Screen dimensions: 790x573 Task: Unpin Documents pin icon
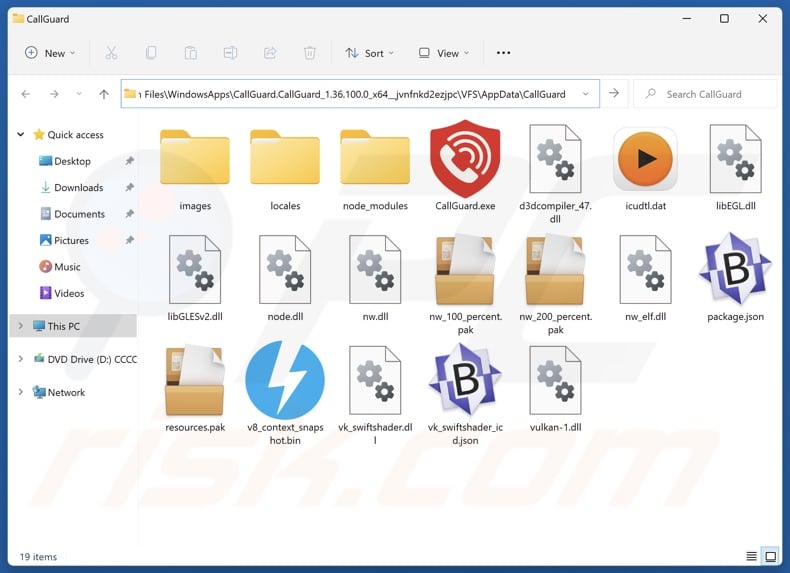pos(129,214)
